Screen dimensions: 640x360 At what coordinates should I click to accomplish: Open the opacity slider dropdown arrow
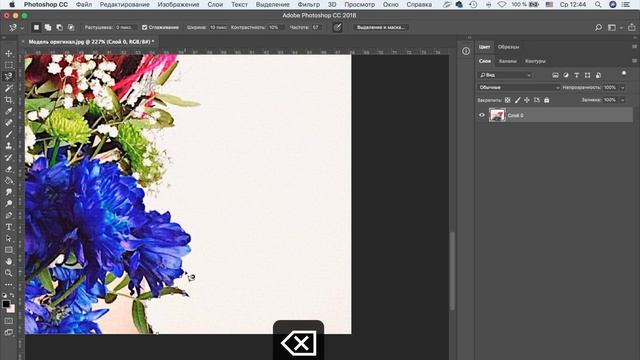(622, 88)
